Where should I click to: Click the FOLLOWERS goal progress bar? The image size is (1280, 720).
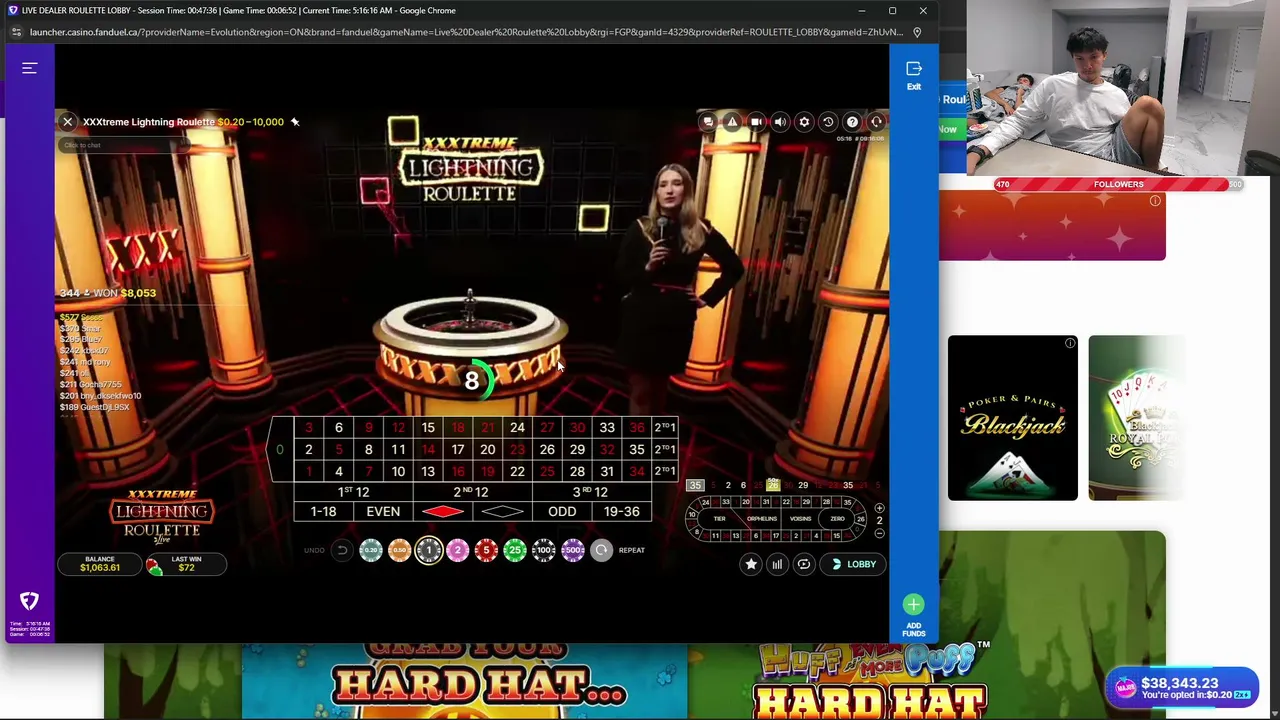(1118, 184)
